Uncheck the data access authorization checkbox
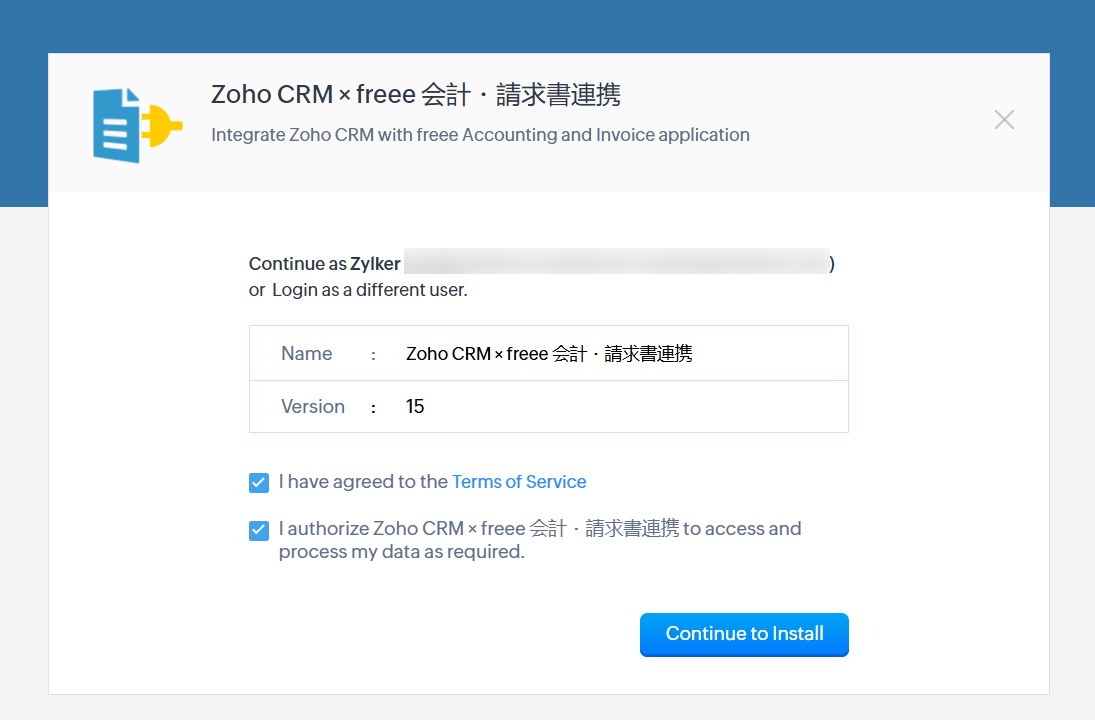 (259, 530)
